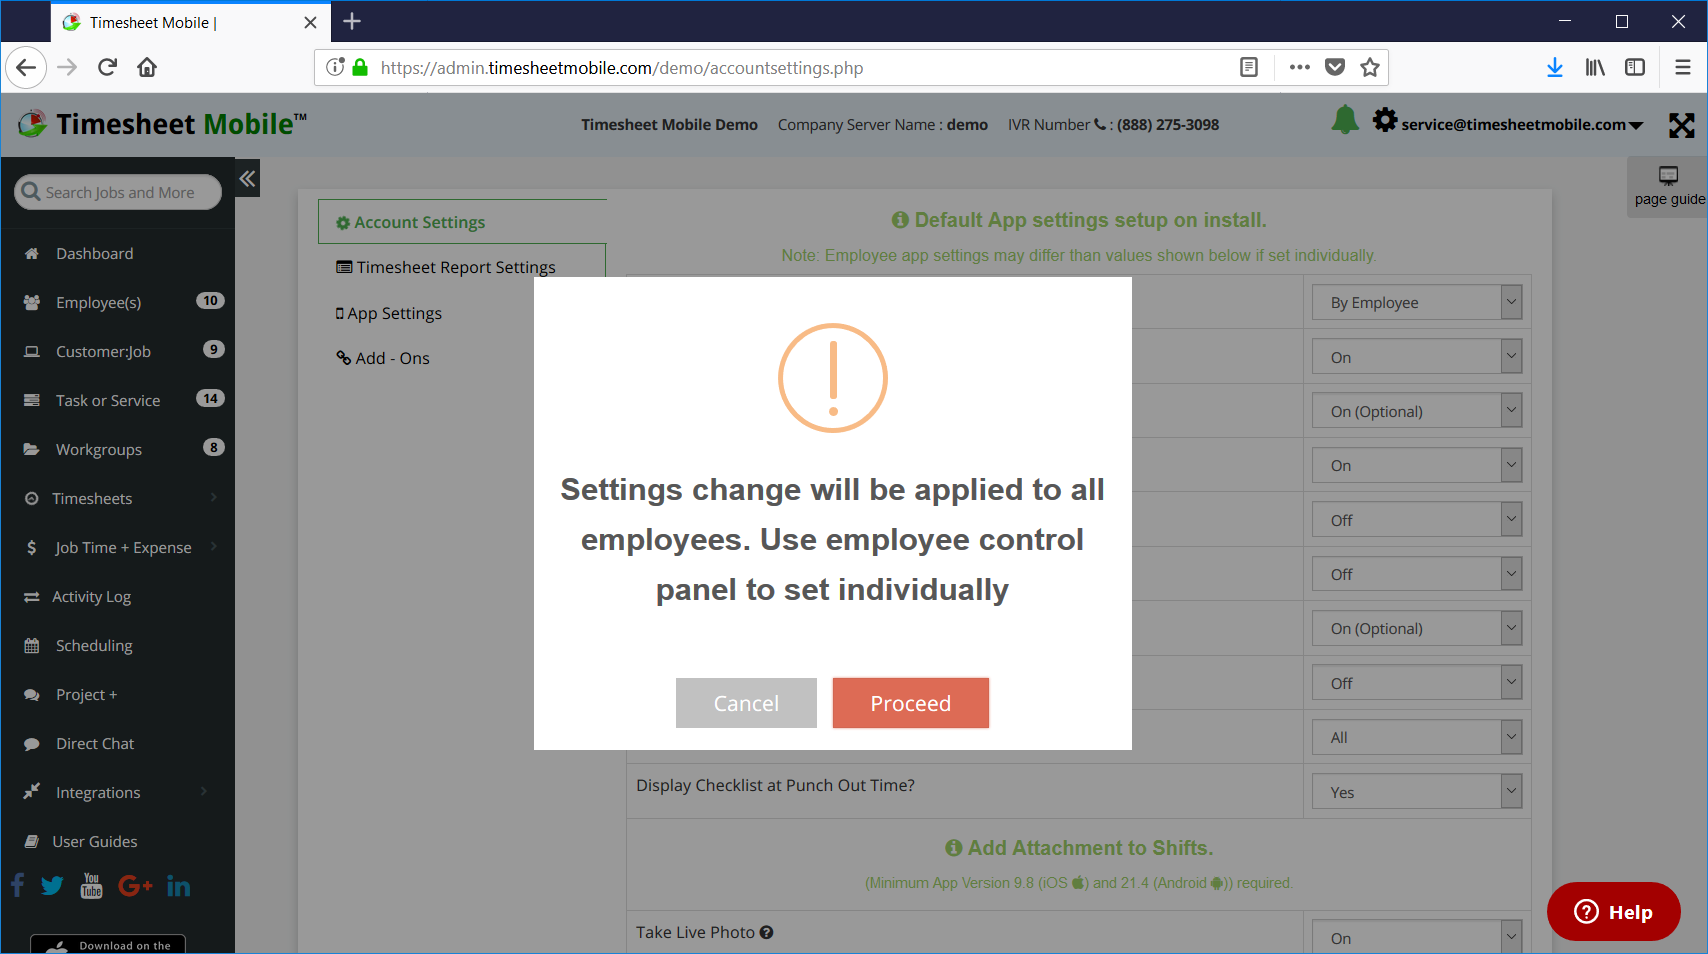Open page actions three-dots menu

point(1299,67)
